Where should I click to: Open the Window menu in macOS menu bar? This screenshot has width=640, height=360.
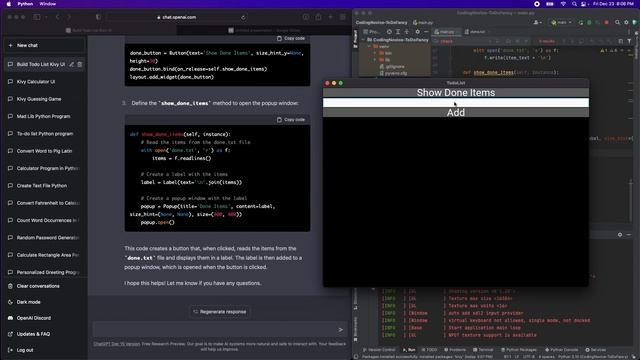(x=48, y=4)
